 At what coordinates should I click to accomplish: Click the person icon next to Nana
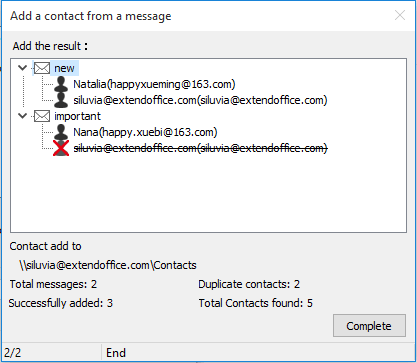point(61,132)
